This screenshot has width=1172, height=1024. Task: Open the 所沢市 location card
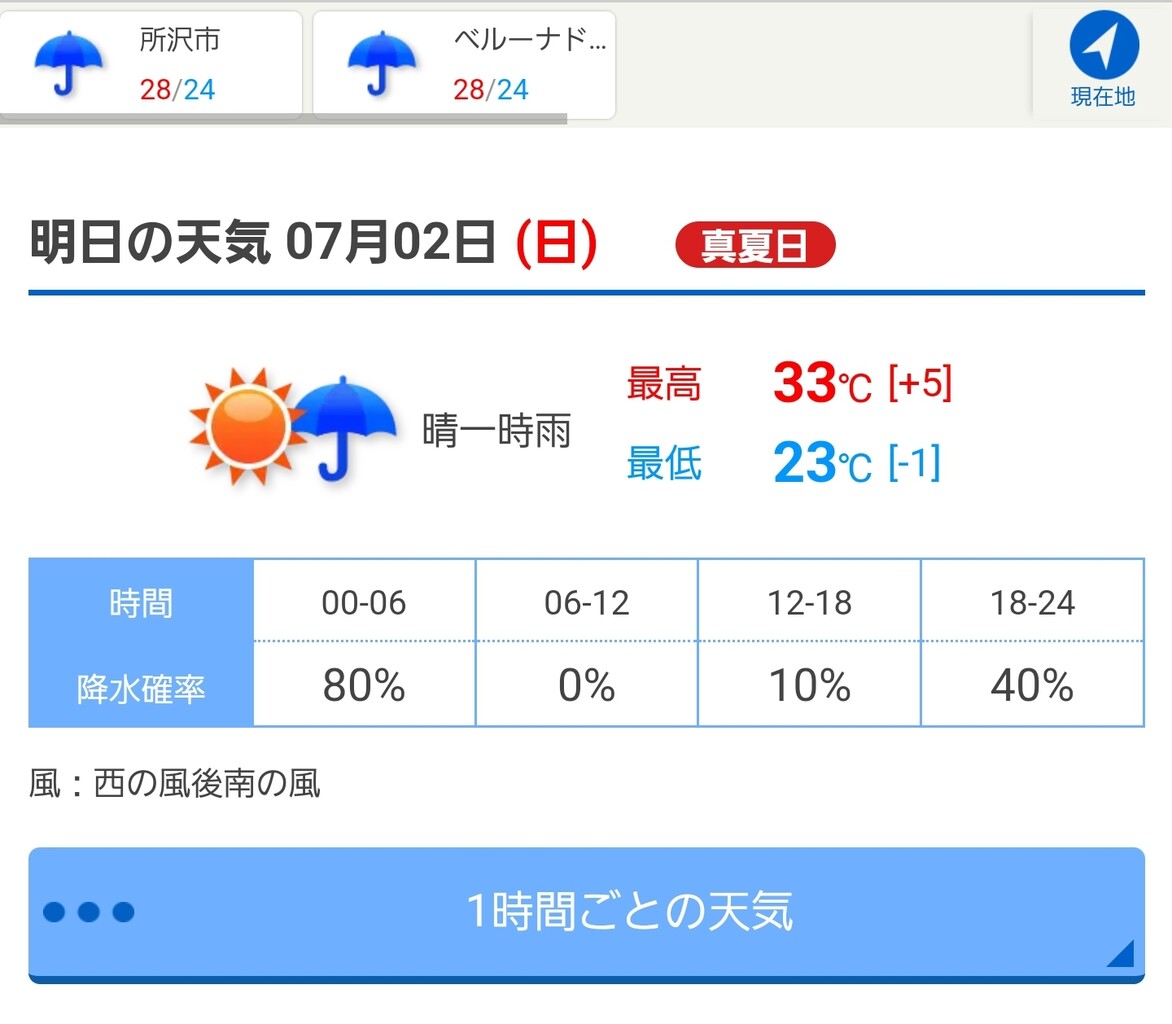151,64
